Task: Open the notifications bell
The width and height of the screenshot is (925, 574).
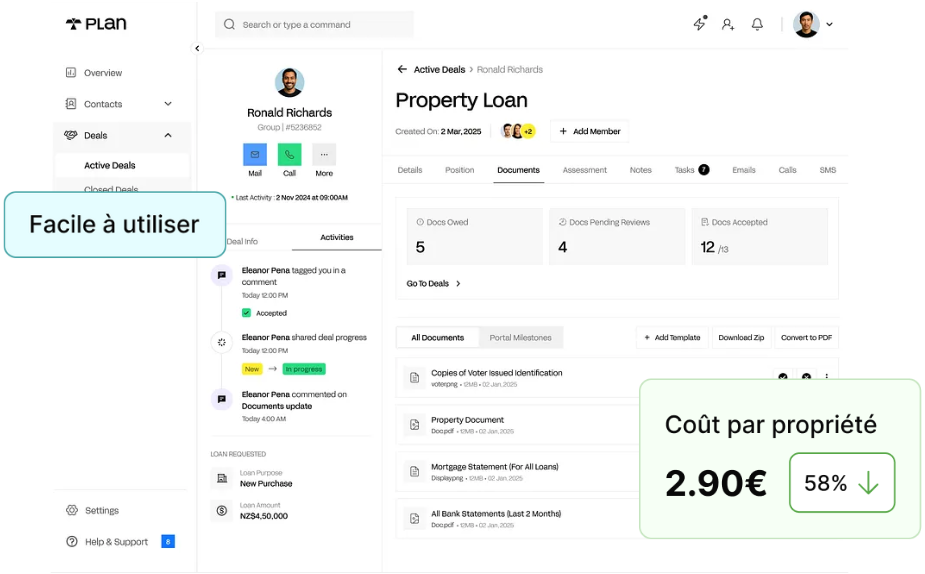Action: [x=757, y=24]
